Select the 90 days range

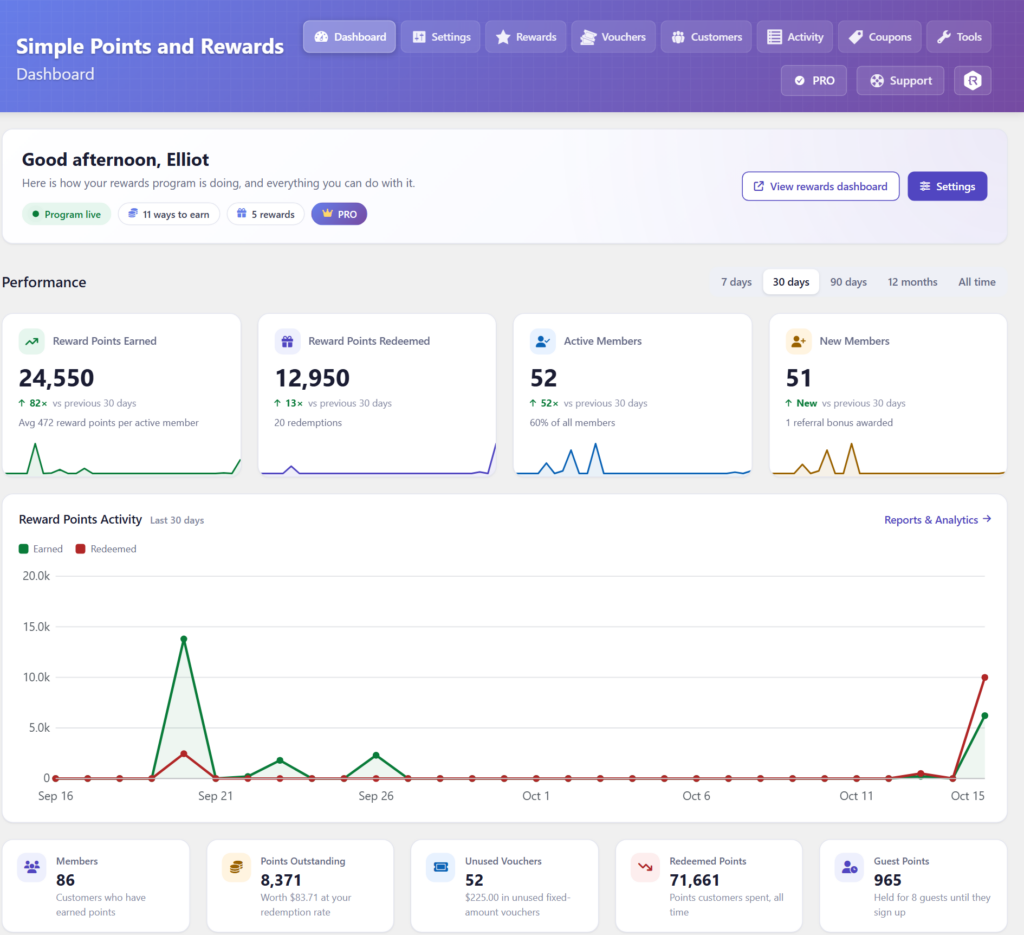tap(848, 282)
